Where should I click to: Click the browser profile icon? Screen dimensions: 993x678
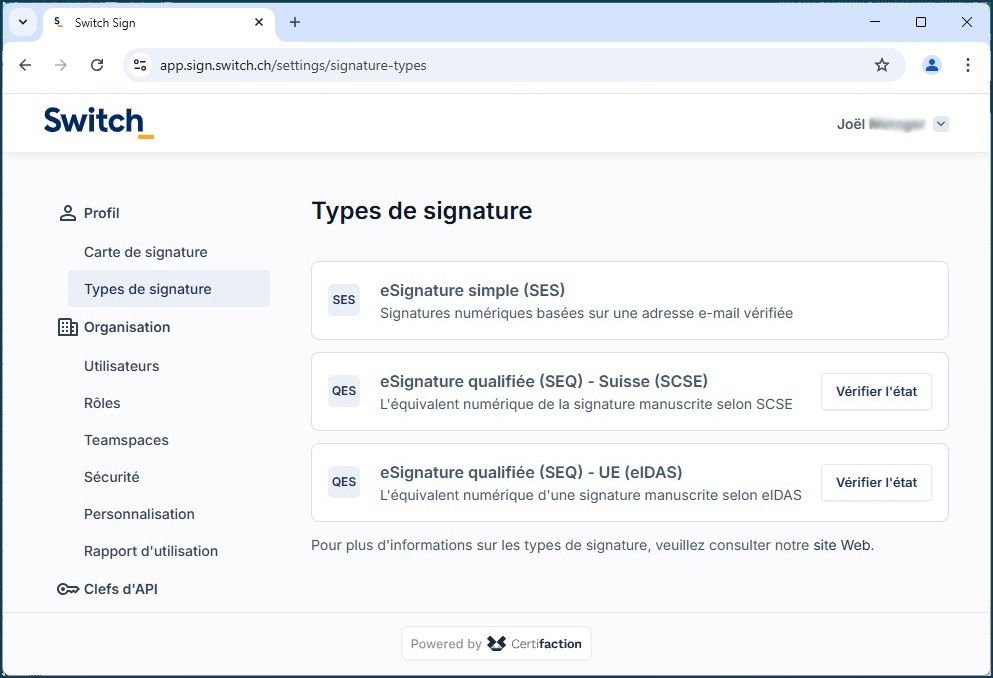[x=931, y=64]
